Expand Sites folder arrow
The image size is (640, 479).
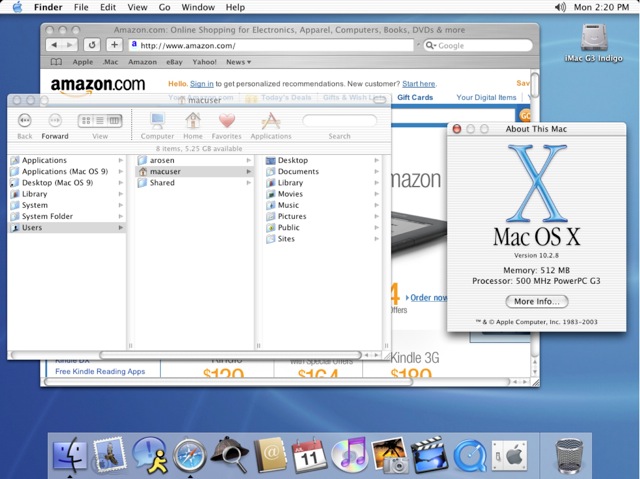[376, 239]
